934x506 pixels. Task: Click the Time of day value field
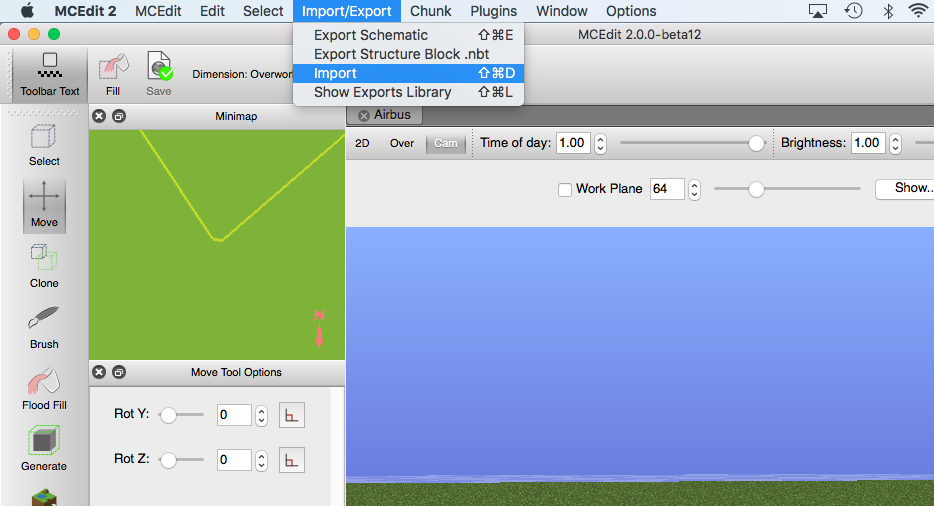tap(573, 143)
